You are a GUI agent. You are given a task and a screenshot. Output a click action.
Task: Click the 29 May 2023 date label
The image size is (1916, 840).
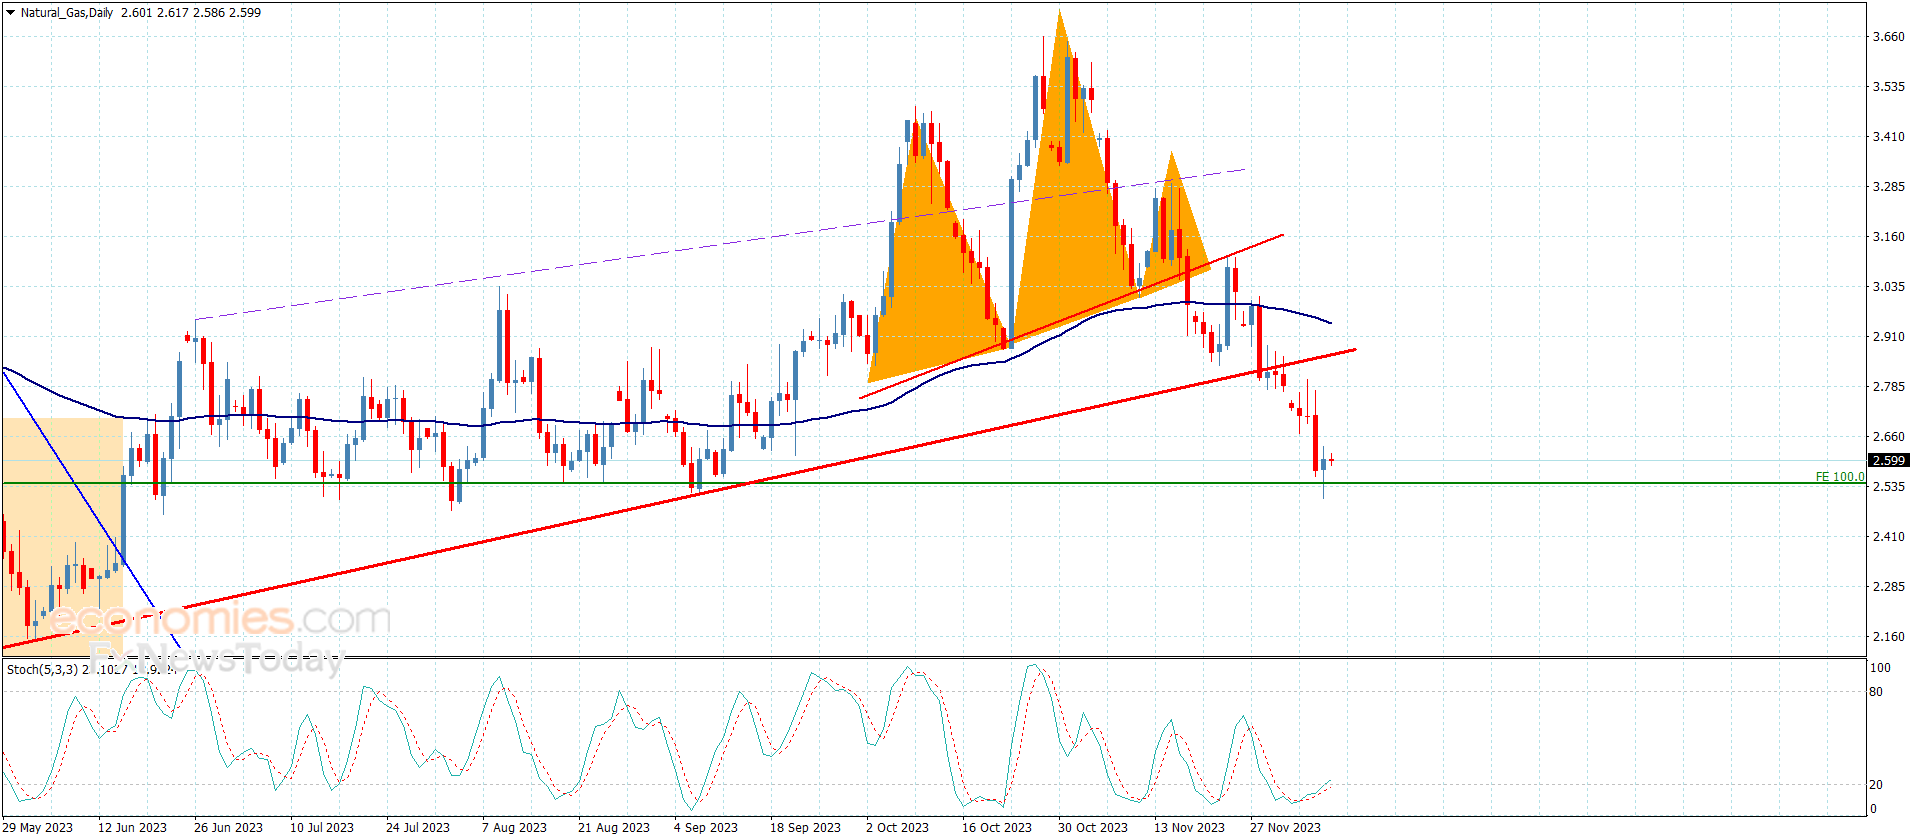38,827
